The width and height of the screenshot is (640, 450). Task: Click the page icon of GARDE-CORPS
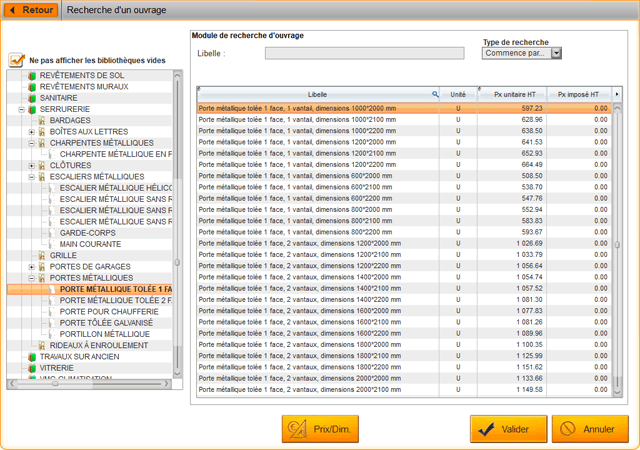[x=52, y=233]
